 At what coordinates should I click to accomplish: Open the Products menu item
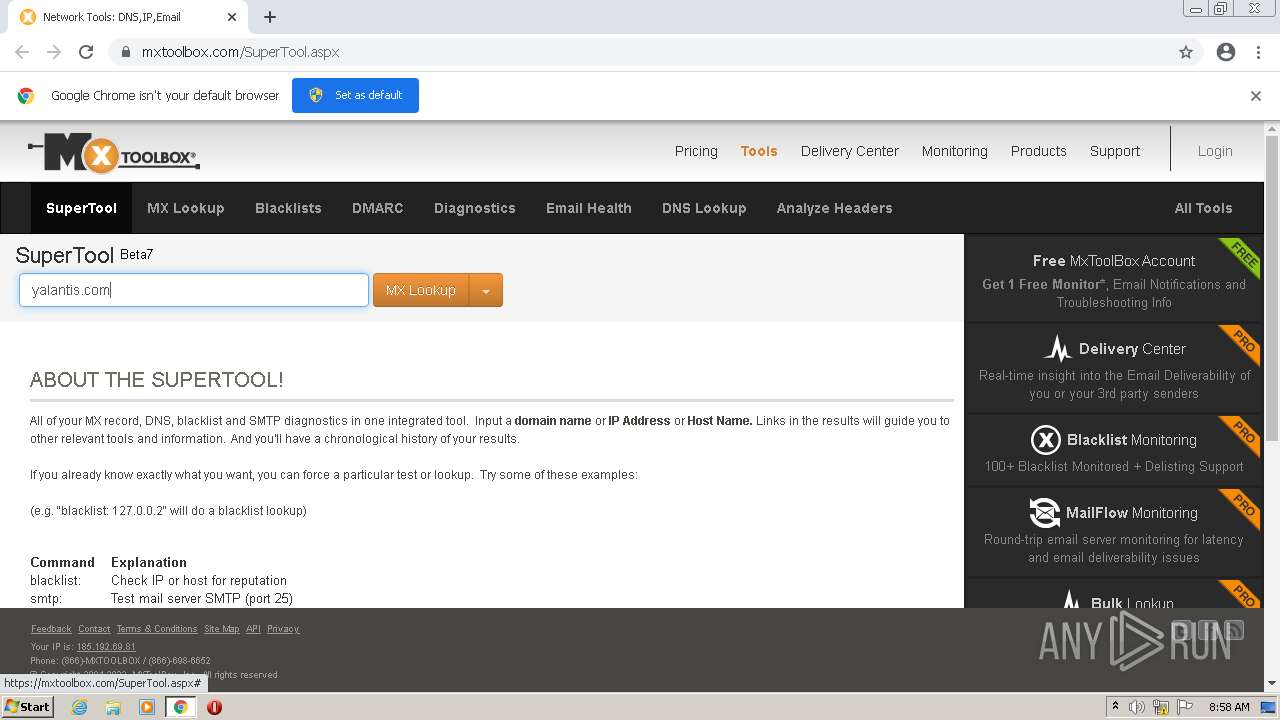[x=1039, y=151]
